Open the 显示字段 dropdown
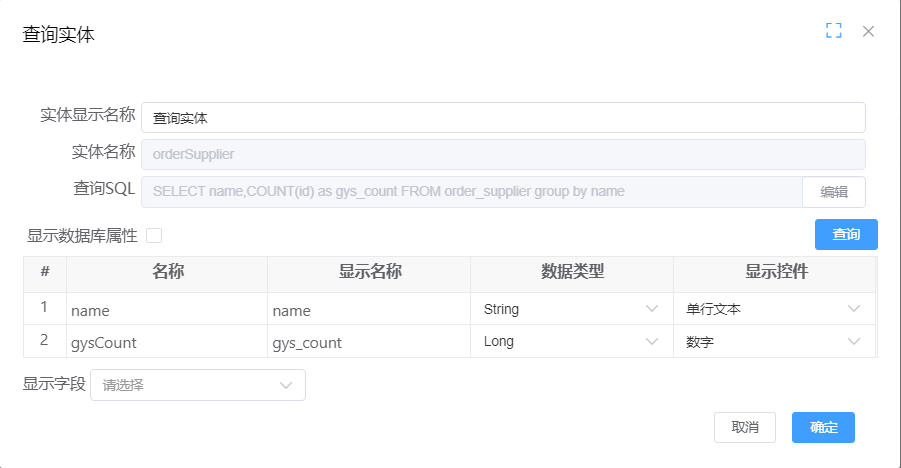Image resolution: width=901 pixels, height=468 pixels. click(197, 385)
